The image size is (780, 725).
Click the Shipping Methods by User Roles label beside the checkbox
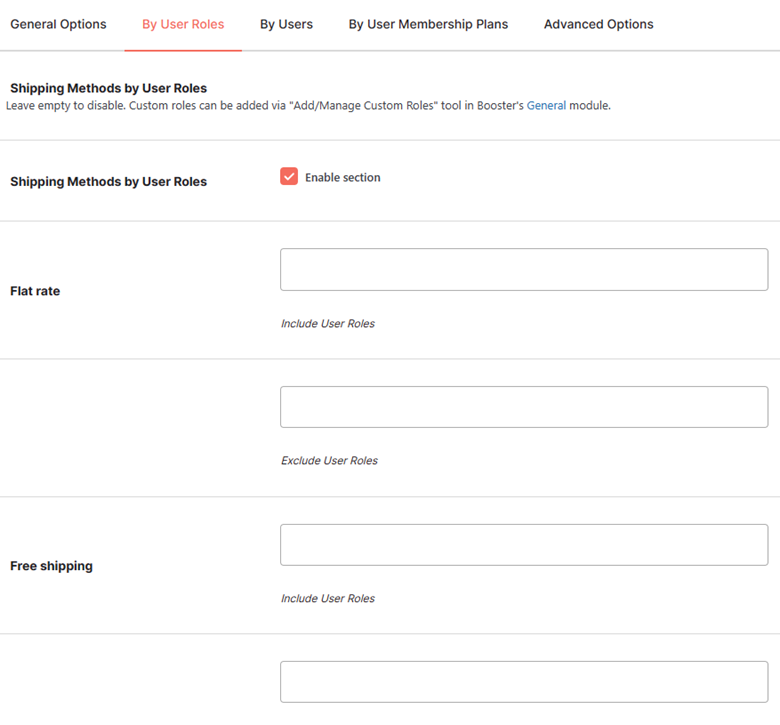point(108,182)
